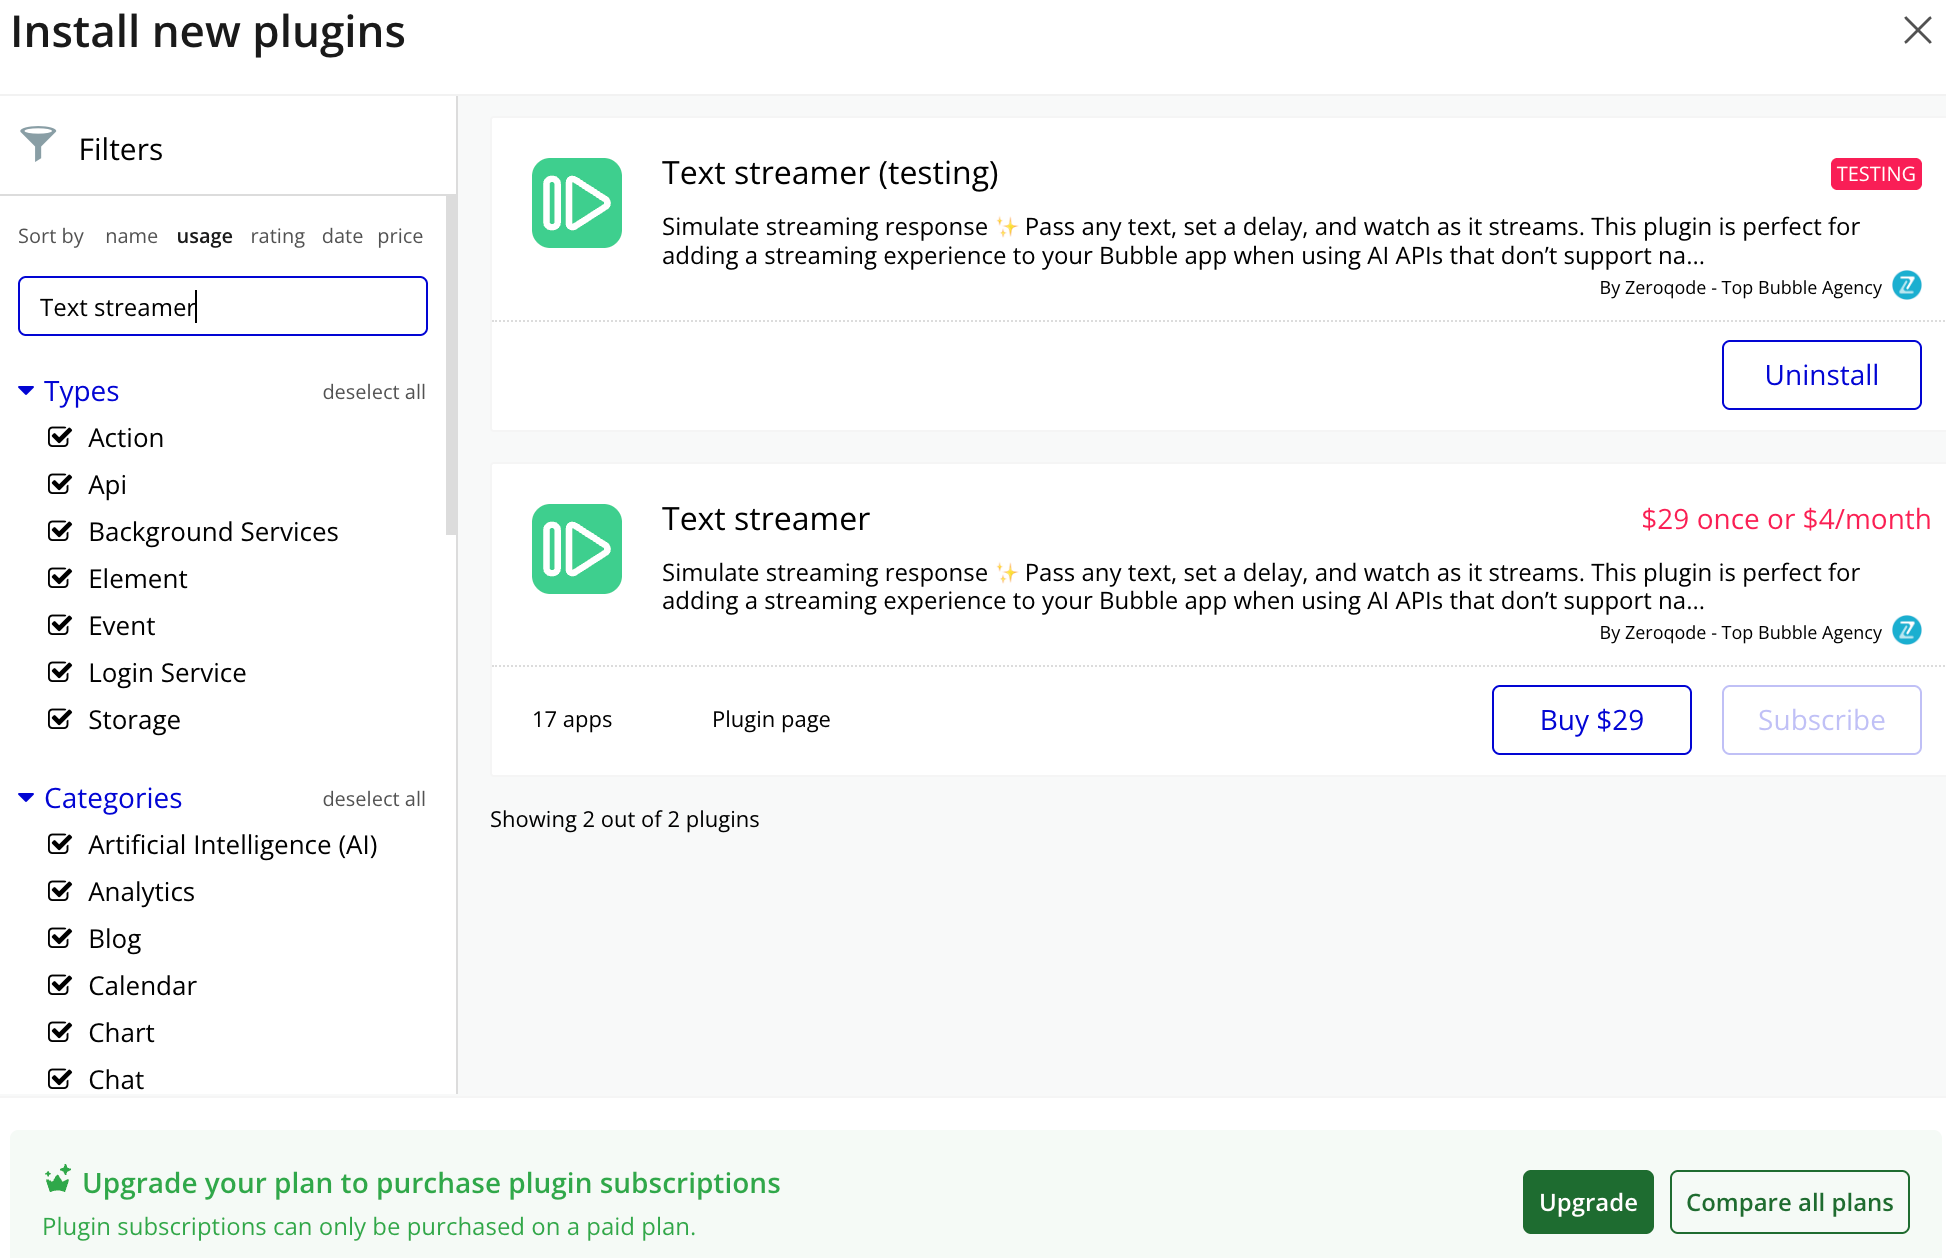Image resolution: width=1946 pixels, height=1258 pixels.
Task: Click deselect all for Categories
Action: coord(374,799)
